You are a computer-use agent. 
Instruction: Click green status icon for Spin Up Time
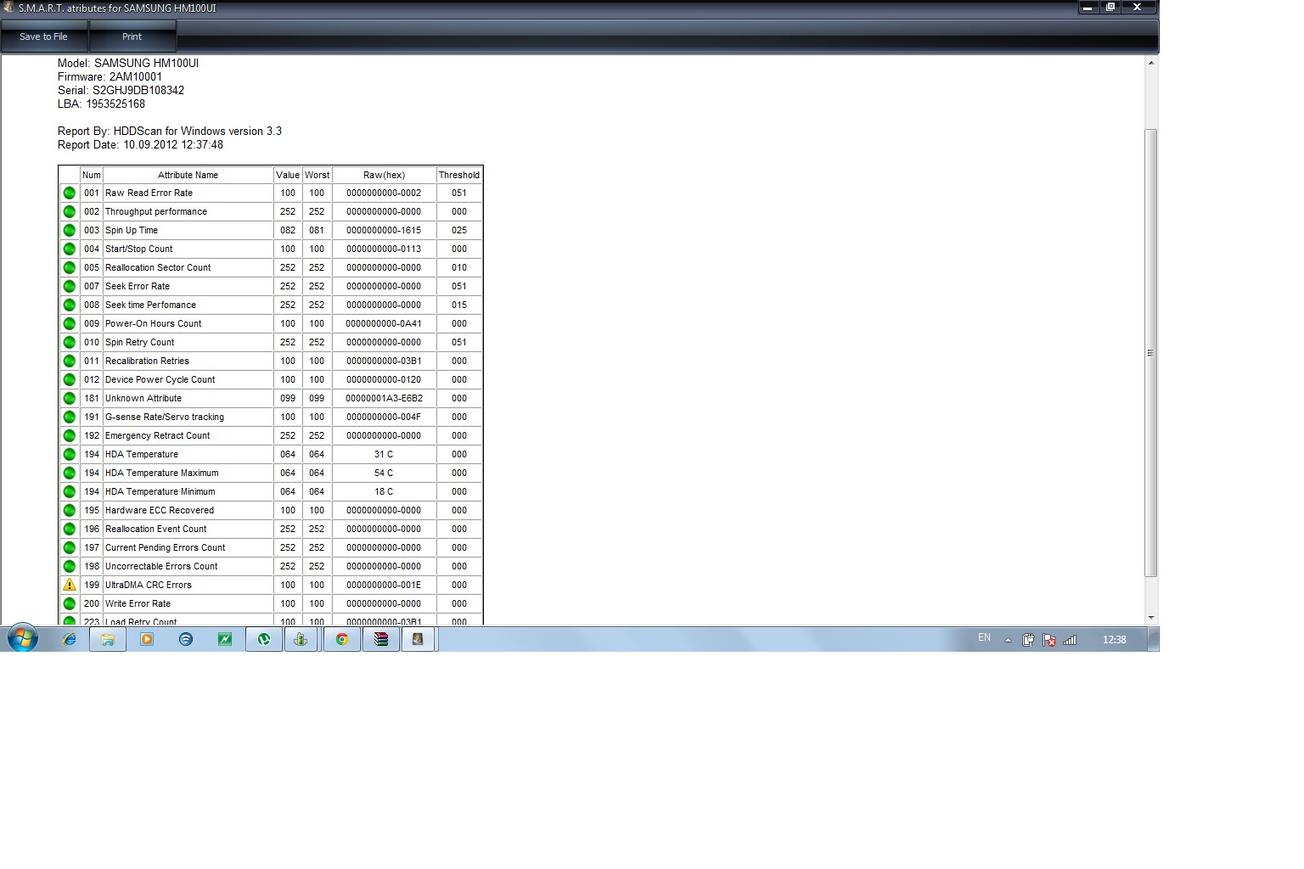tap(69, 230)
